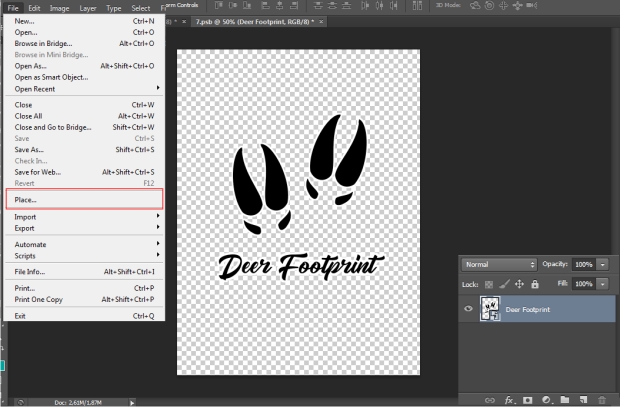
Task: Click the Deer Footprint layer thumbnail
Action: [490, 310]
